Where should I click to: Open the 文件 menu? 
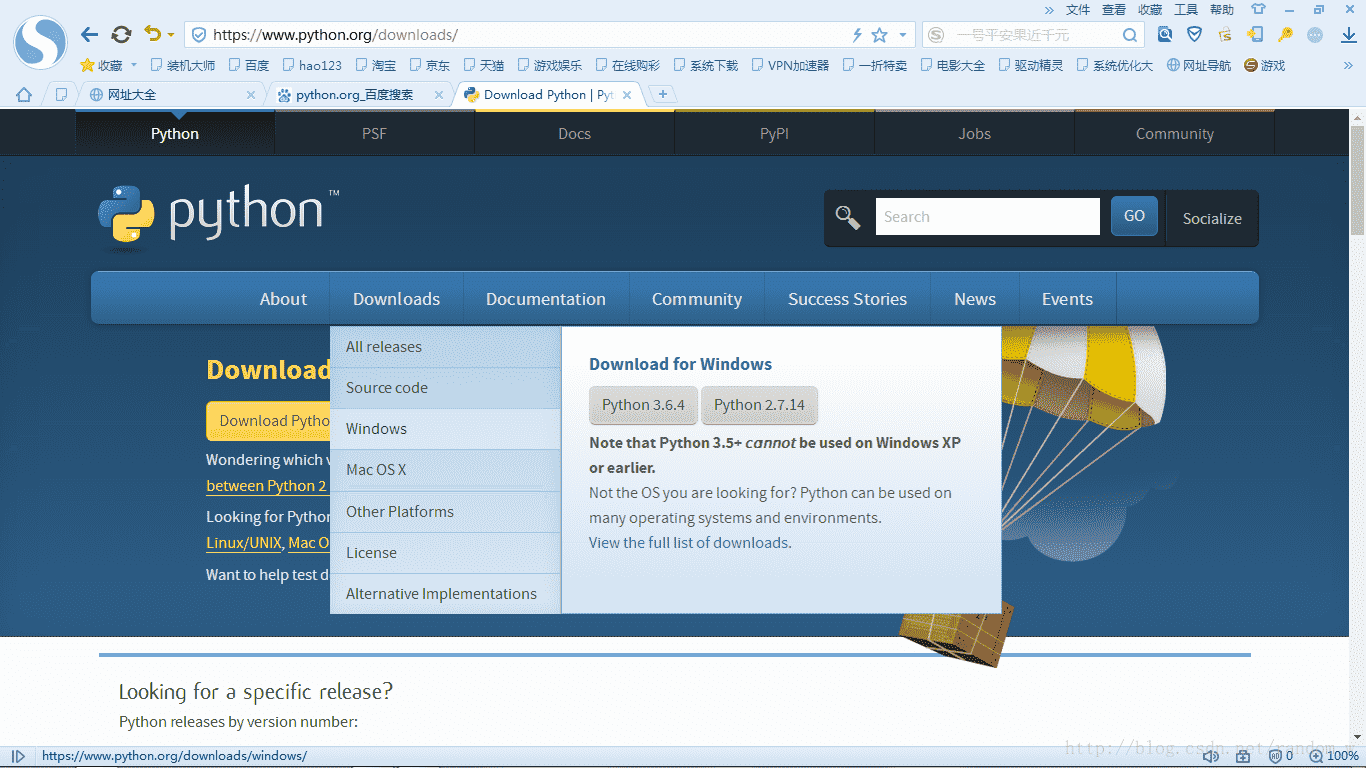pos(1078,9)
